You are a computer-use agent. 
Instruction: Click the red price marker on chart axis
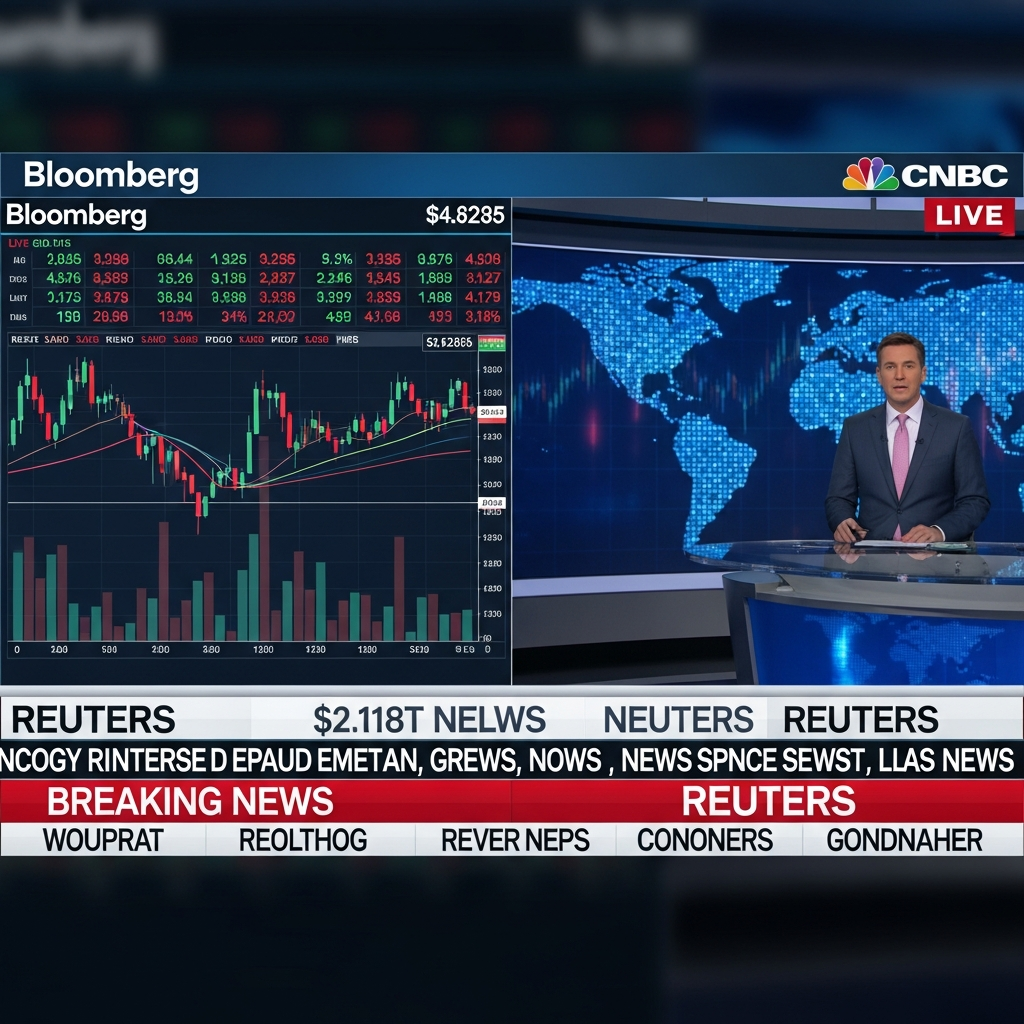[492, 412]
